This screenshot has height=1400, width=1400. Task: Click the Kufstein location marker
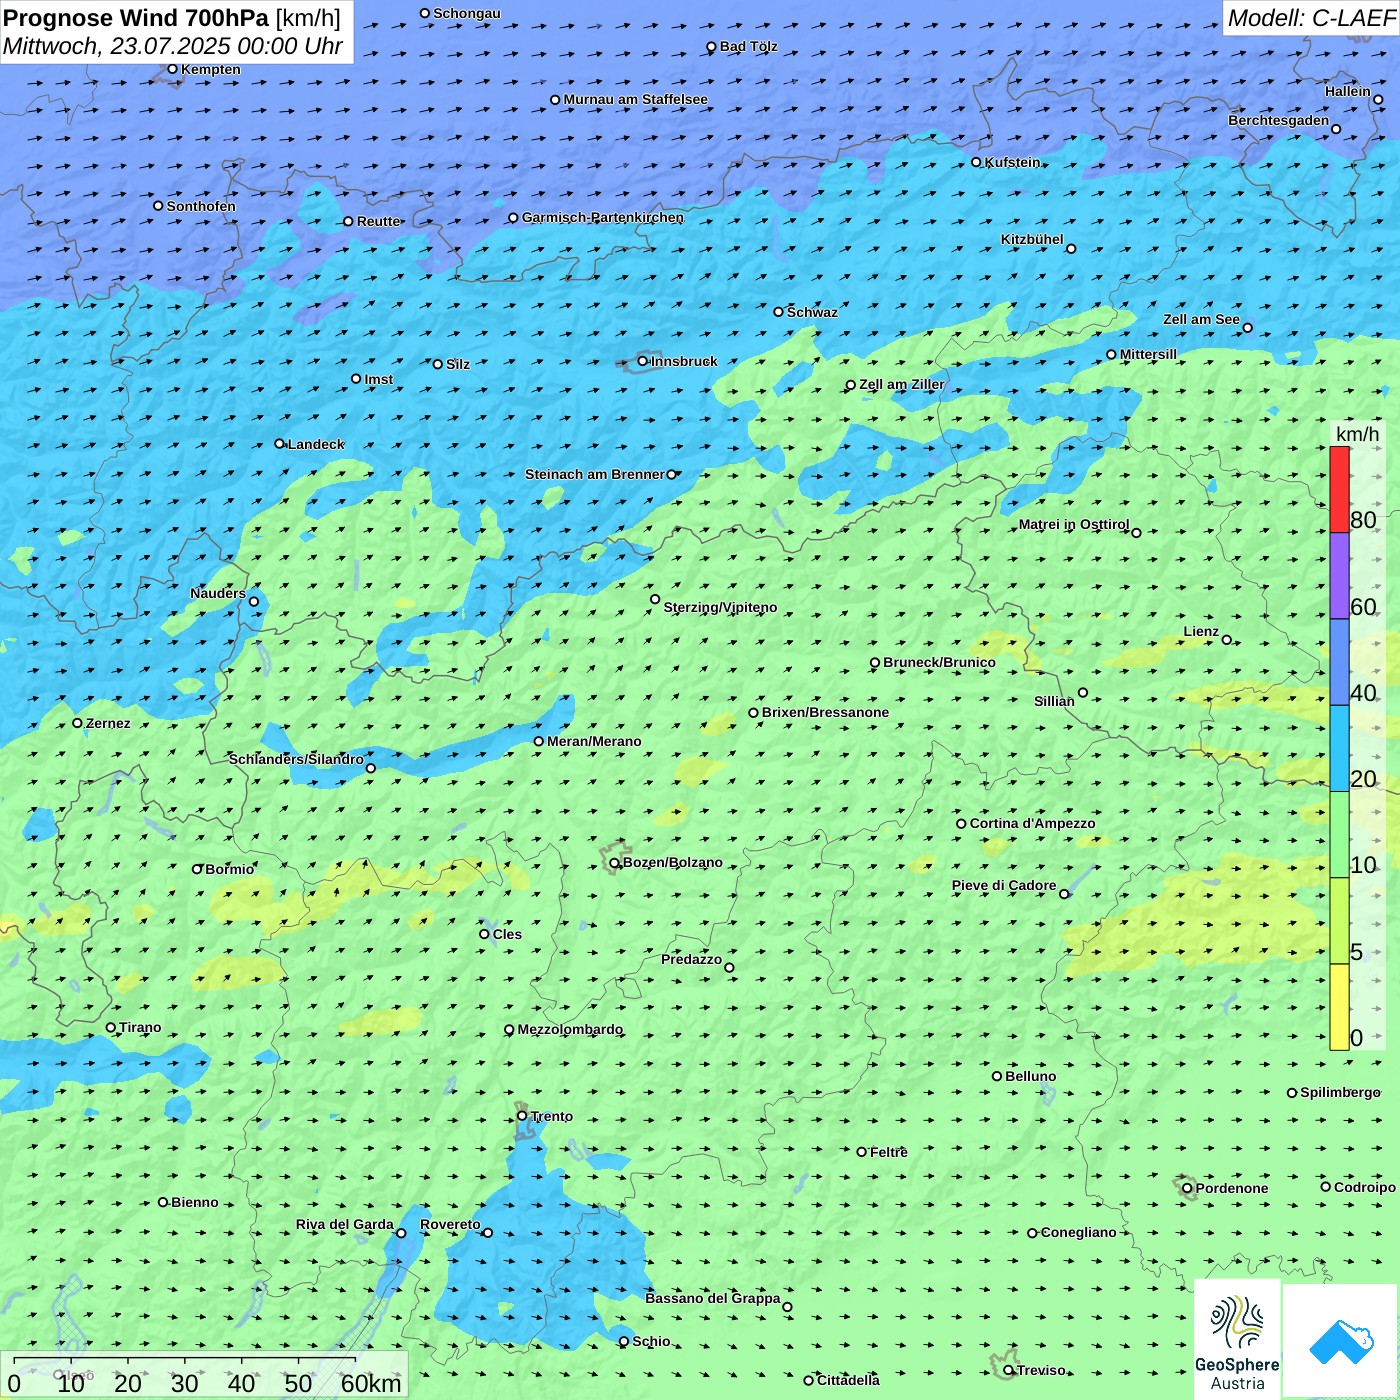coord(977,162)
